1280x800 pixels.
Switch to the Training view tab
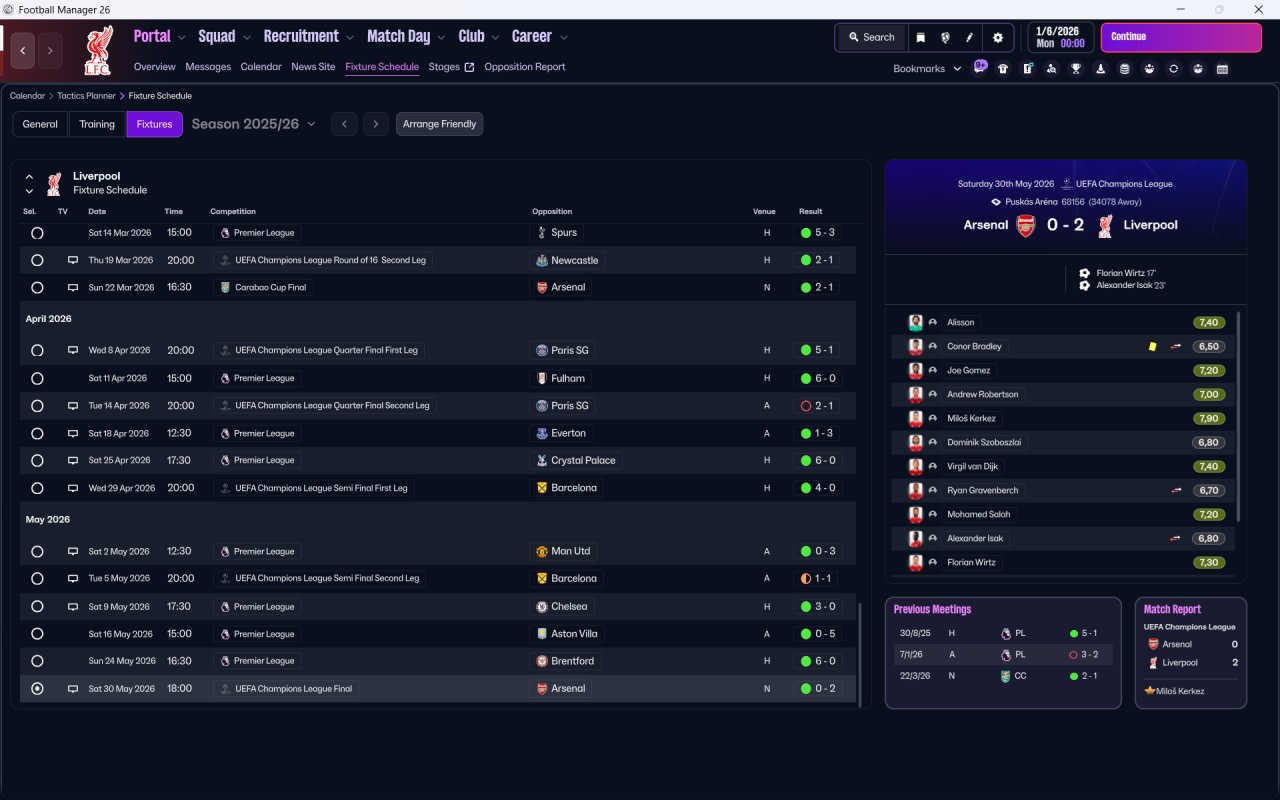click(97, 124)
